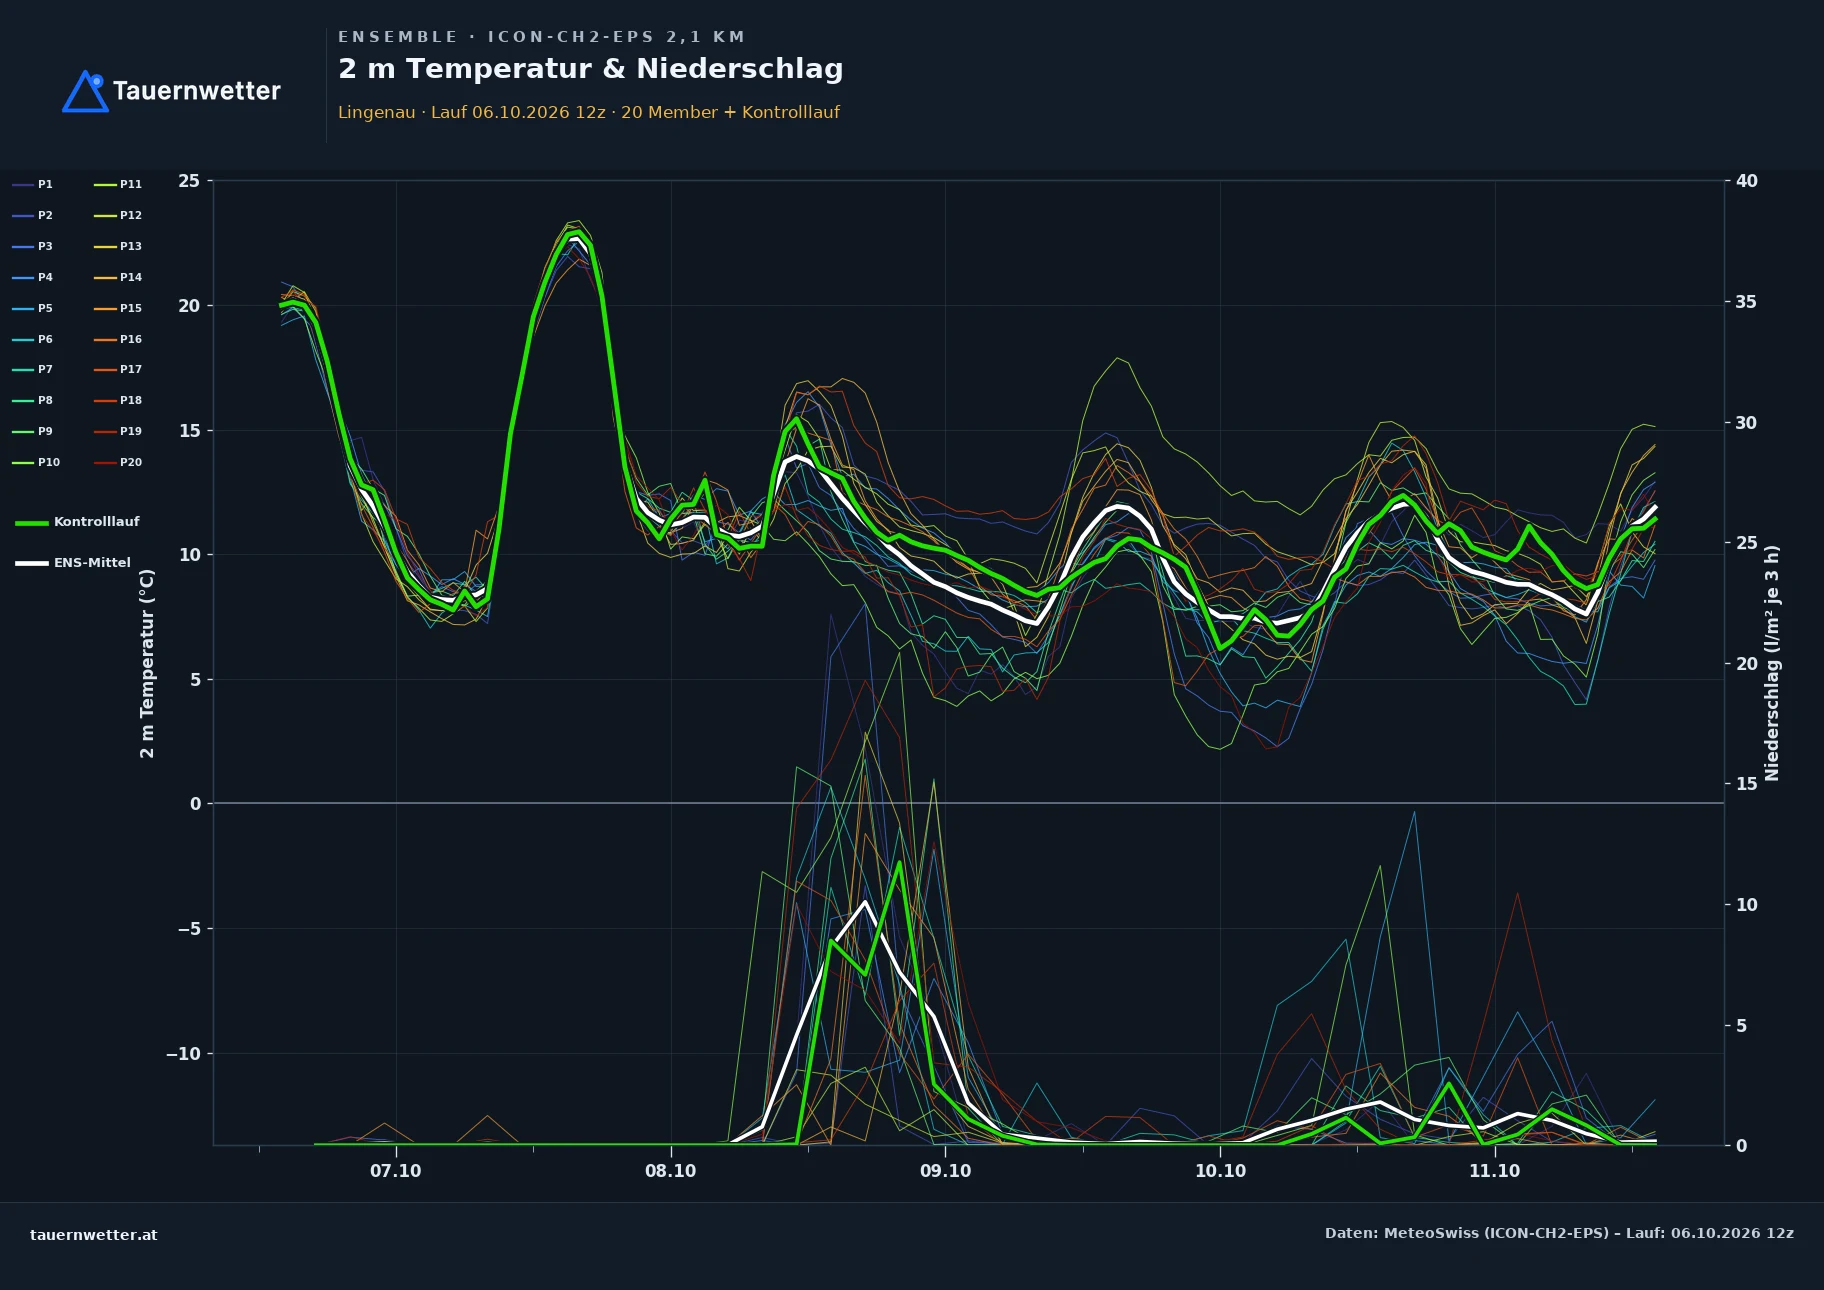Select the P14 legend entry
Screen dimensions: 1824x1290
118,277
